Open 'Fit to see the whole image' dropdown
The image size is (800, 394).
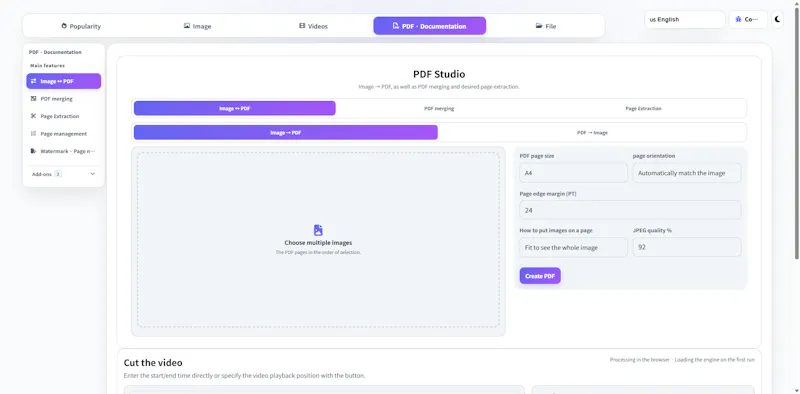coord(573,248)
